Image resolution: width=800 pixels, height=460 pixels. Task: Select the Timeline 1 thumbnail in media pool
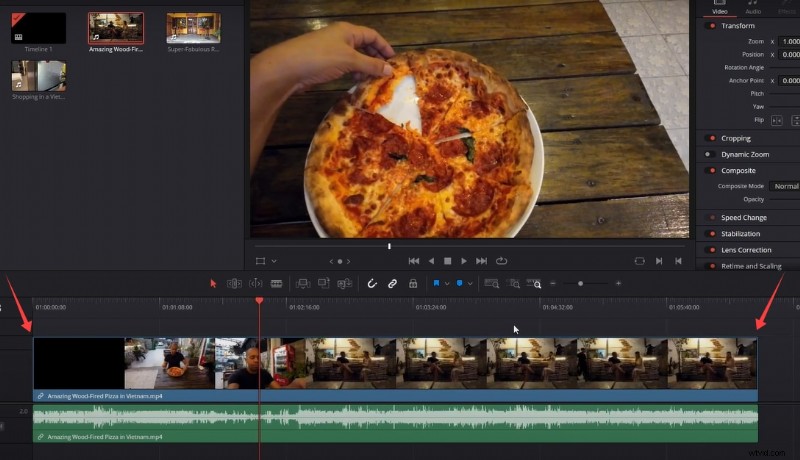point(39,28)
